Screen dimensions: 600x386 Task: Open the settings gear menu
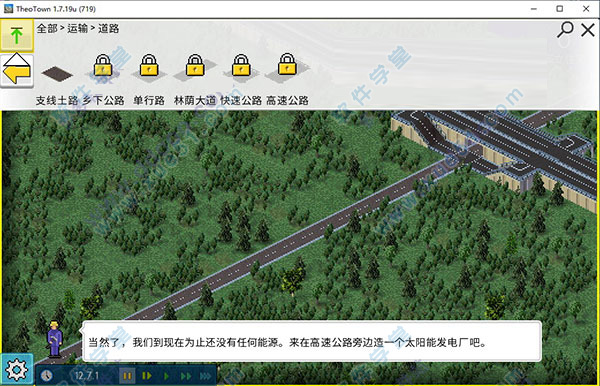[x=16, y=369]
